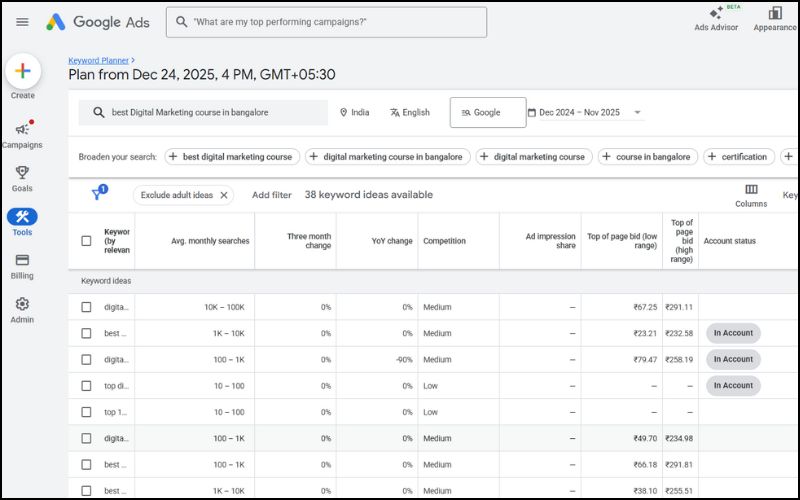800x500 pixels.
Task: Click the Create plus button
Action: point(22,71)
